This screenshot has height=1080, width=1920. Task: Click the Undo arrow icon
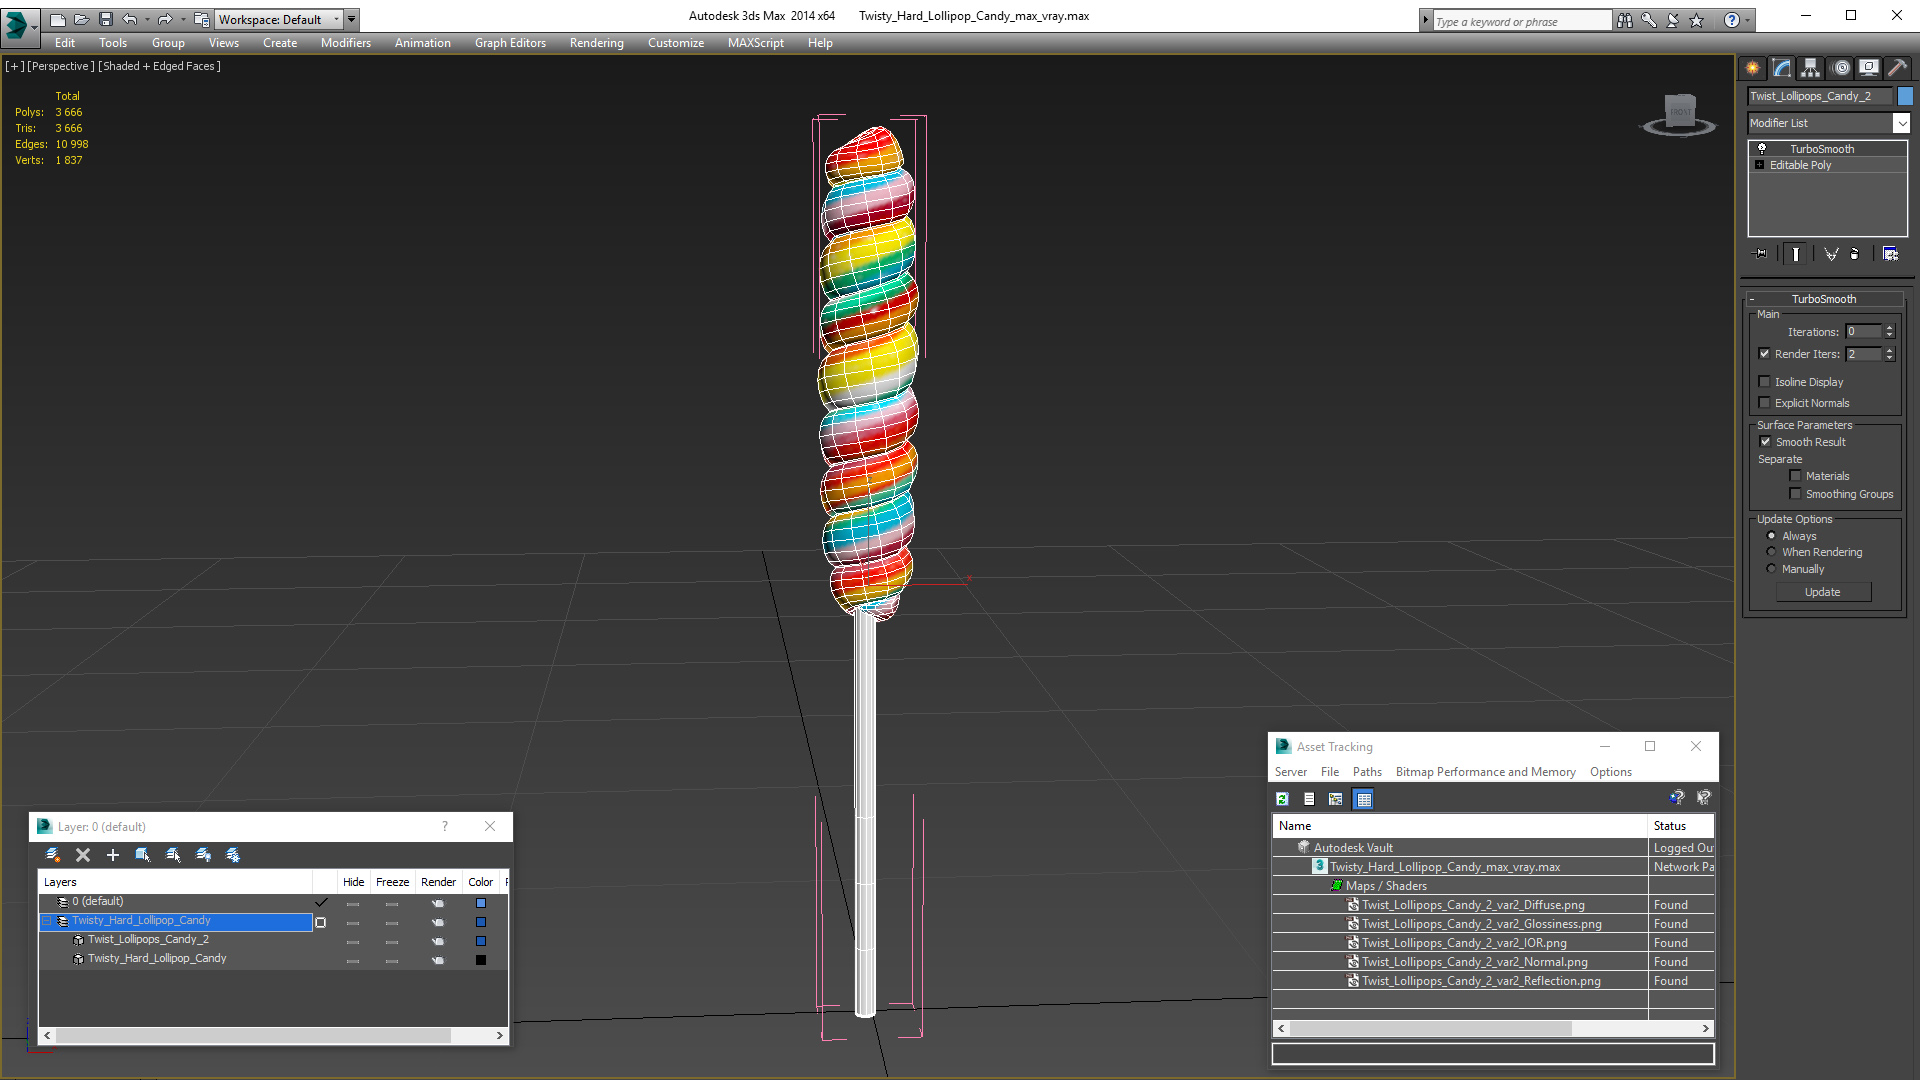coord(130,19)
